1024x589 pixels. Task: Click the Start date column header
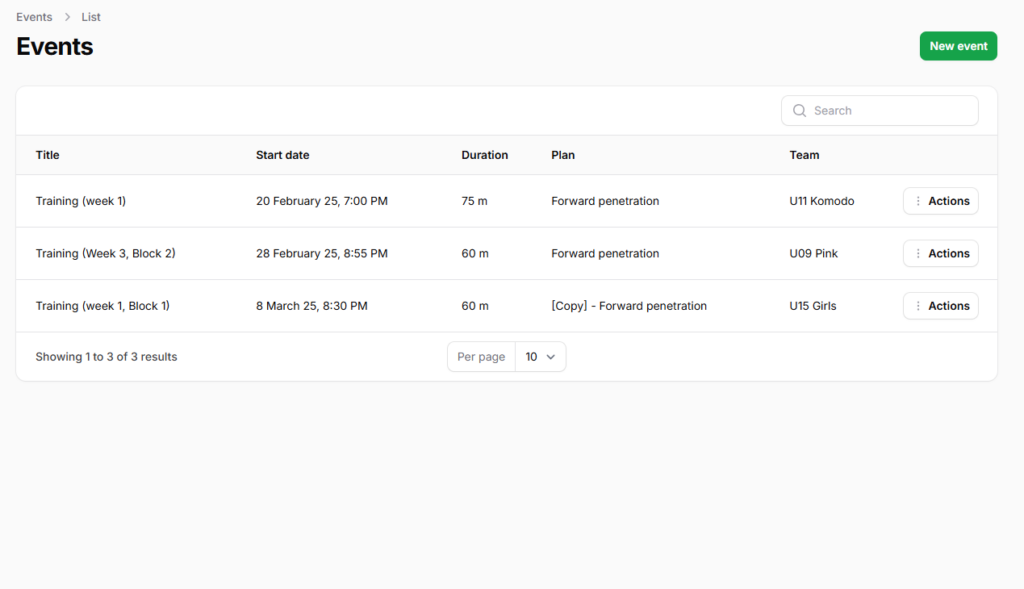[x=282, y=155]
